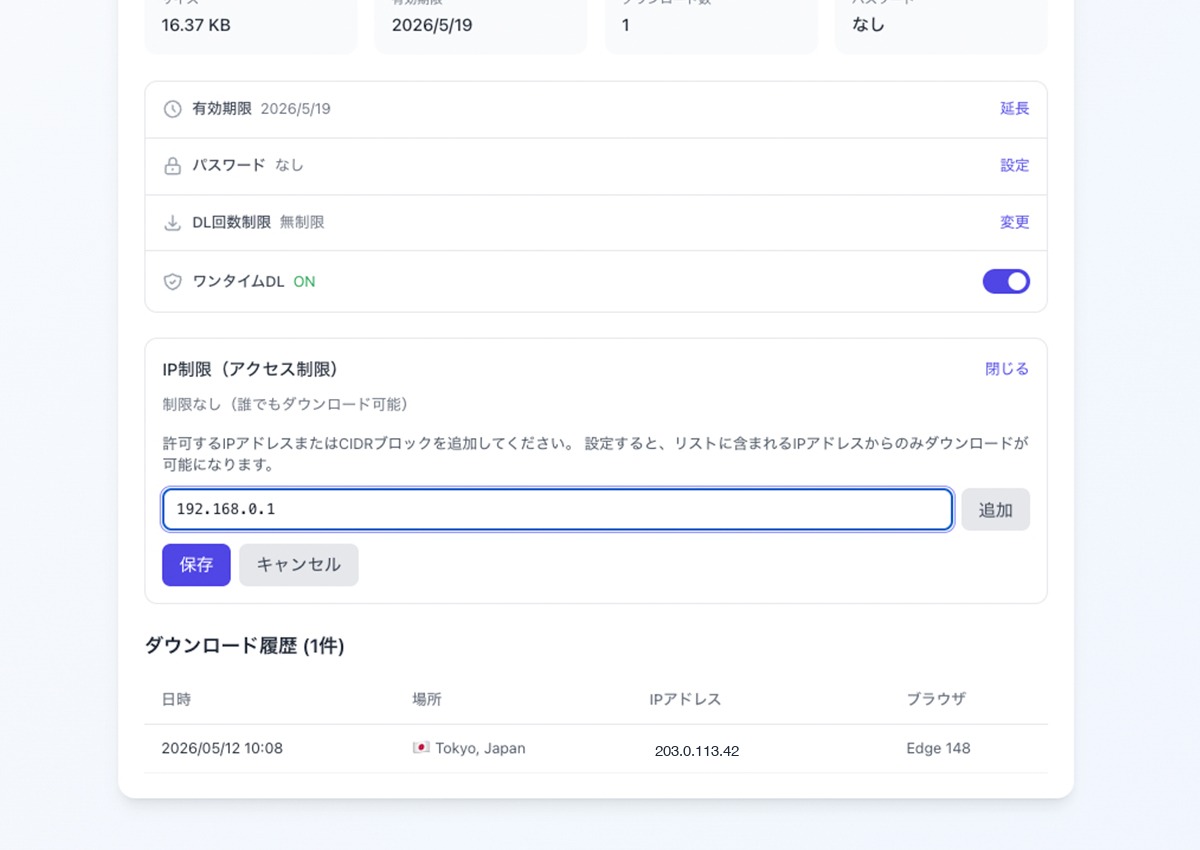Click 変更 for DL回数制限
The height and width of the screenshot is (850, 1200).
click(1015, 222)
